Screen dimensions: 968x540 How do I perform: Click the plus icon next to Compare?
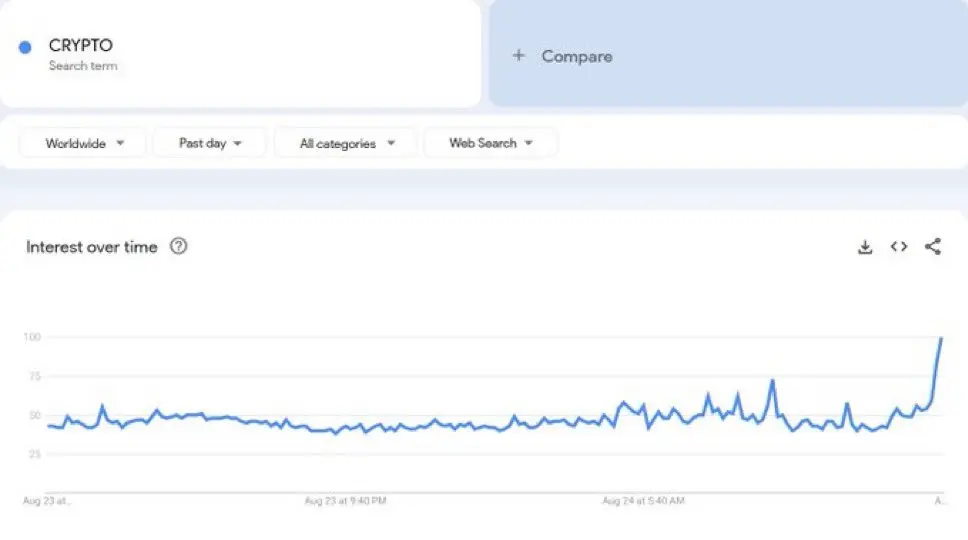click(519, 56)
